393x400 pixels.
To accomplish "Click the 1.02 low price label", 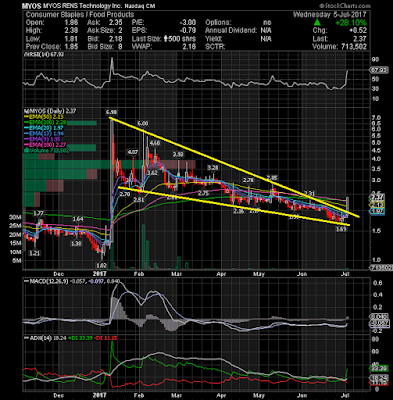I will (x=101, y=266).
